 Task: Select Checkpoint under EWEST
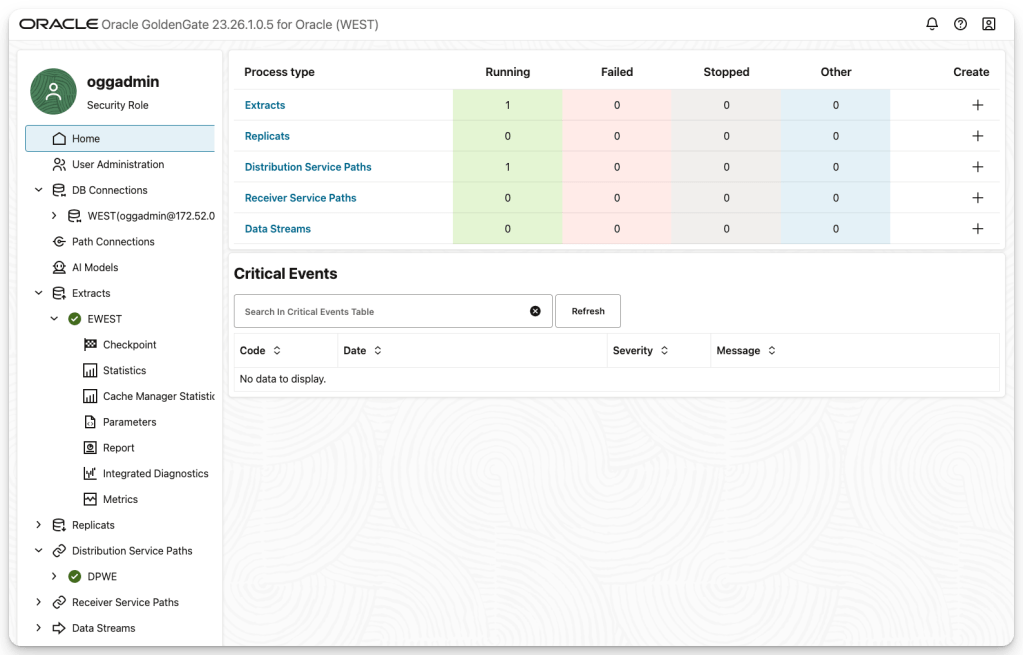pyautogui.click(x=129, y=345)
